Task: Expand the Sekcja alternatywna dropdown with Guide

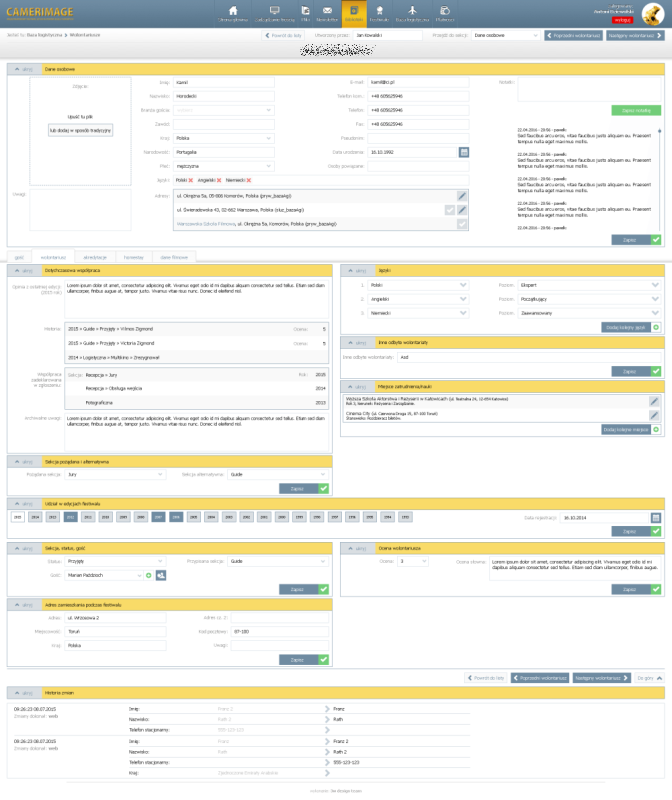Action: [x=278, y=475]
